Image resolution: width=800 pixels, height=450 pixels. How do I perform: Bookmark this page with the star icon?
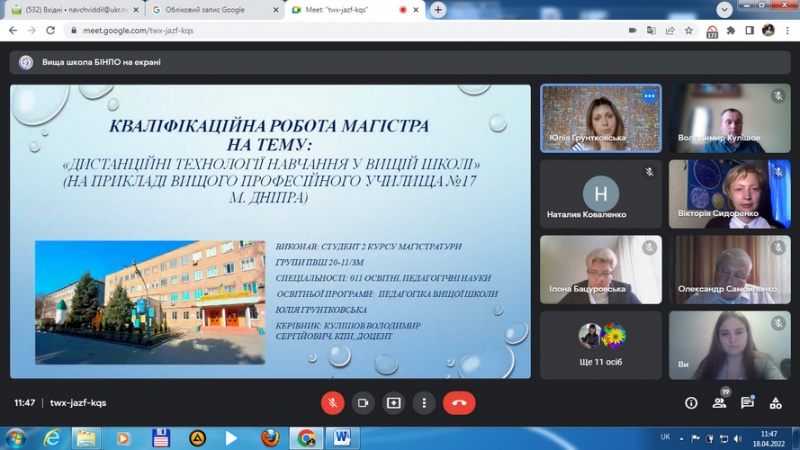point(689,30)
